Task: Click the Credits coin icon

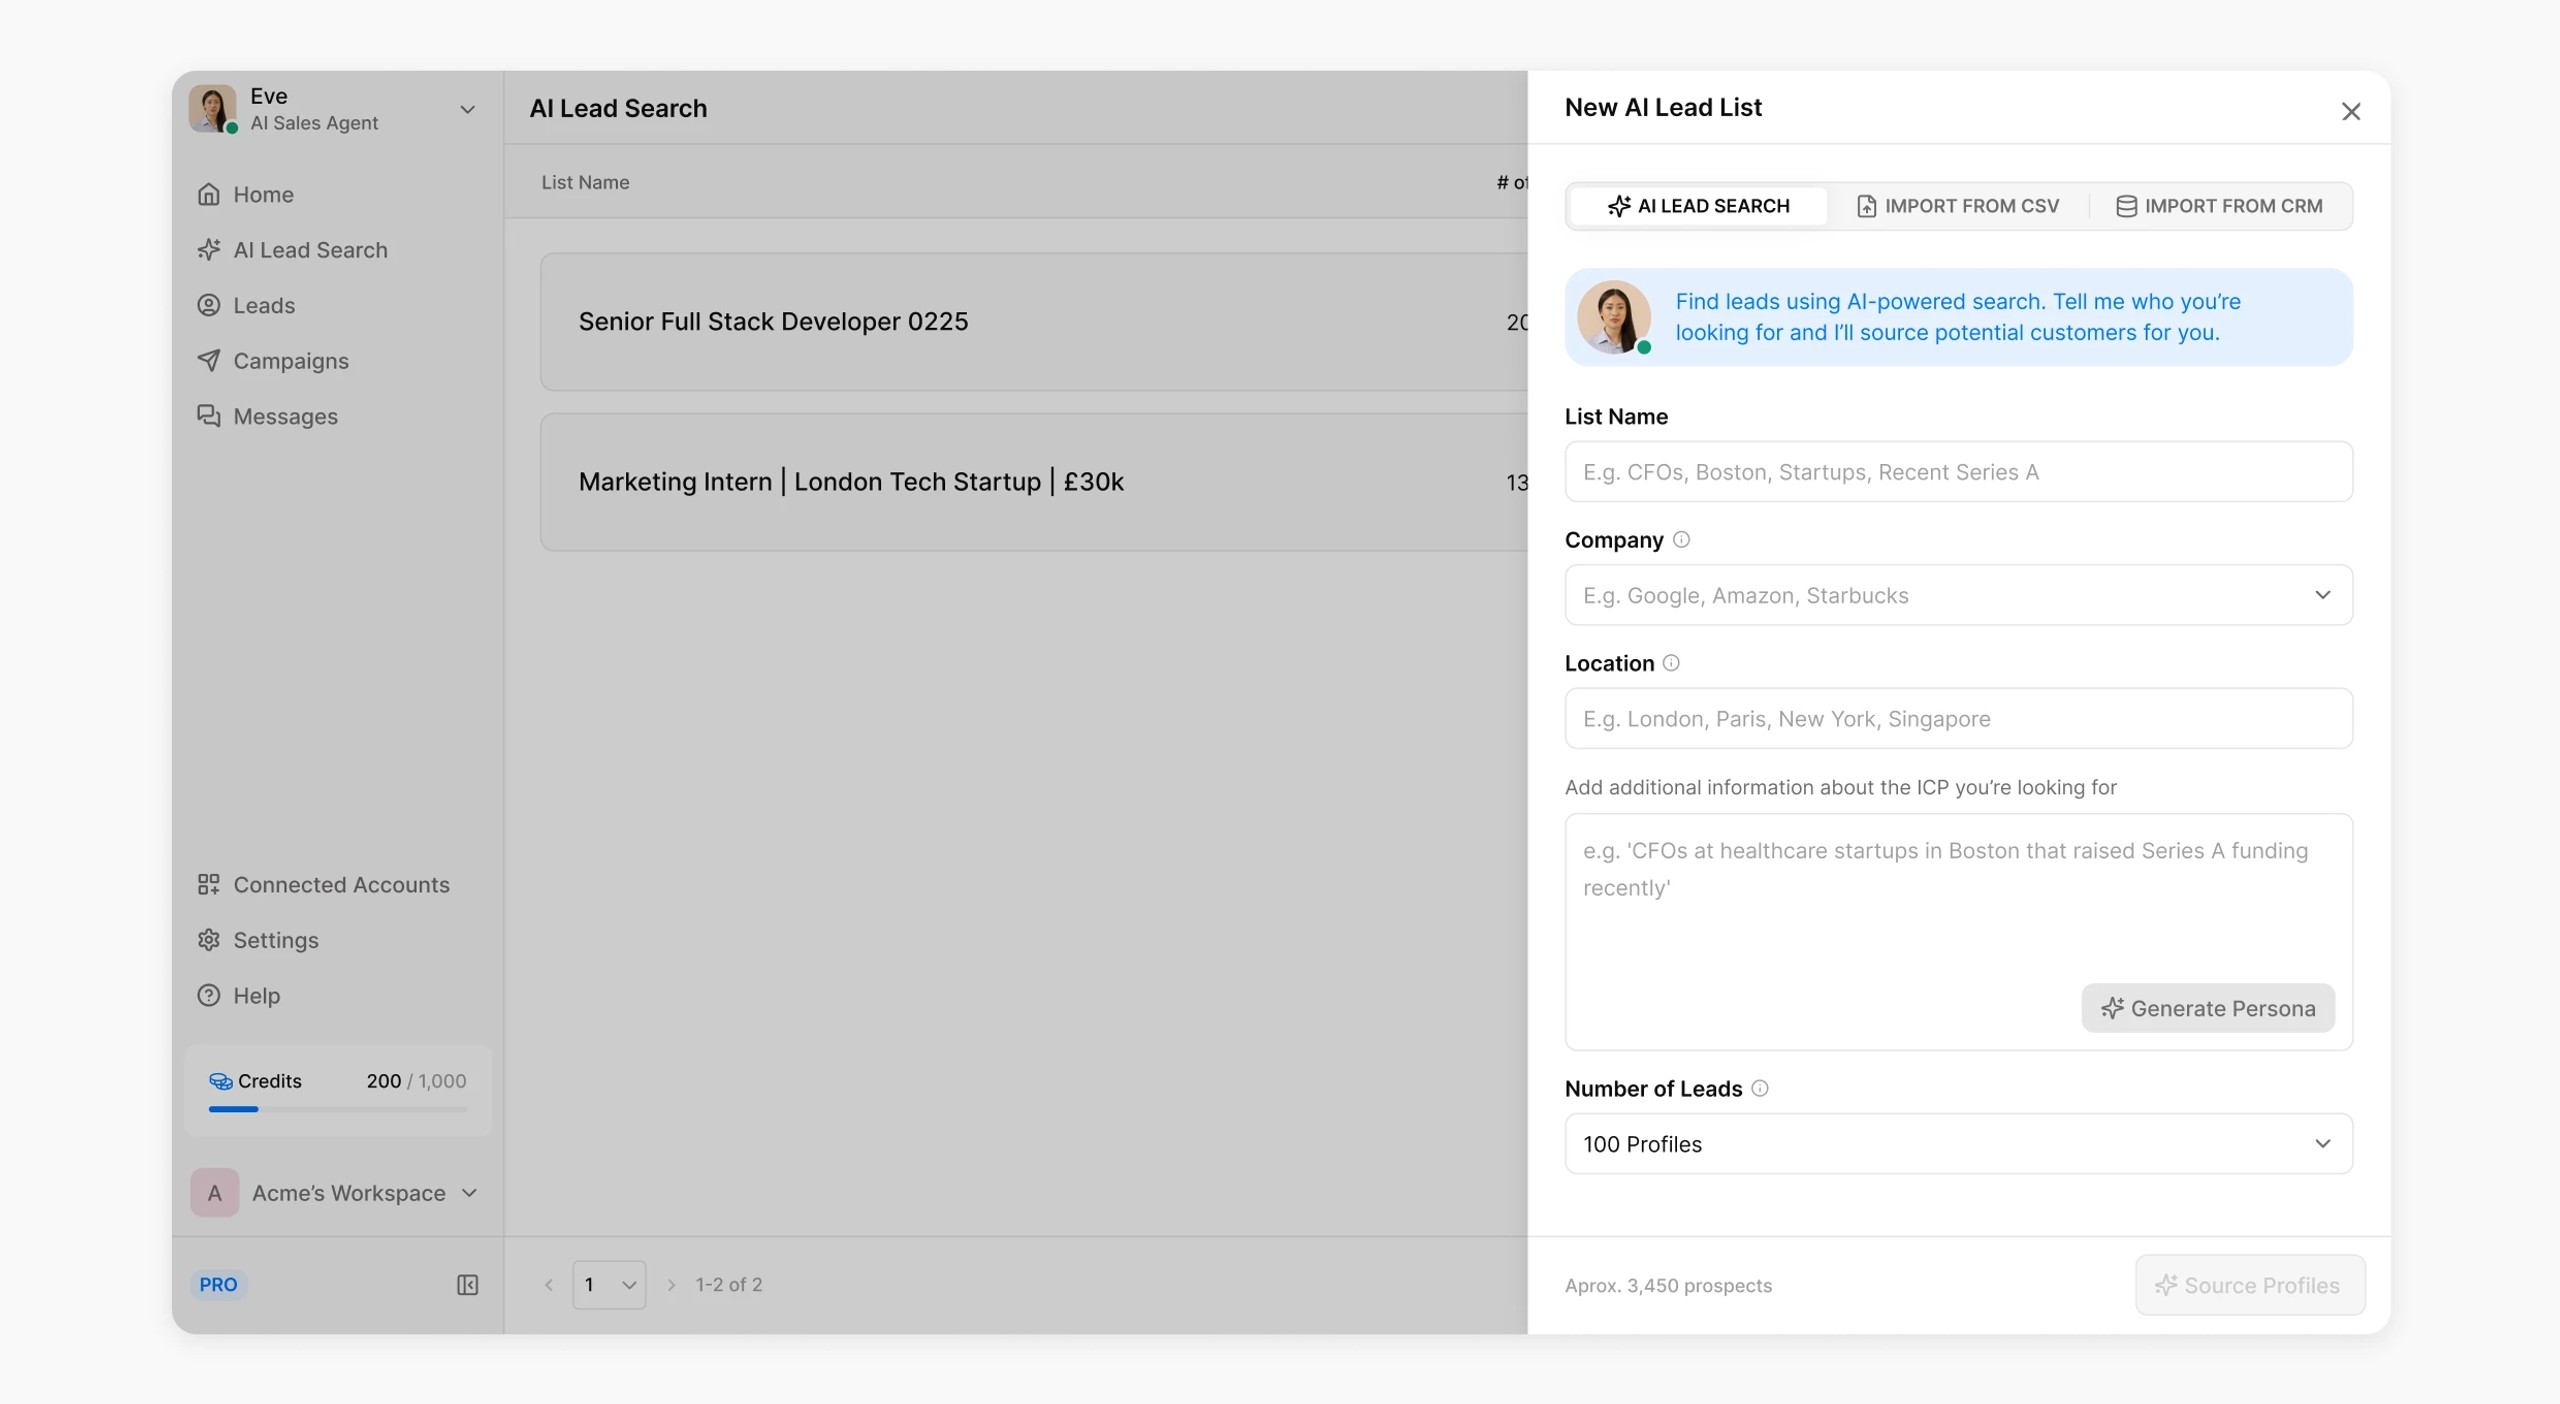Action: 220,1081
